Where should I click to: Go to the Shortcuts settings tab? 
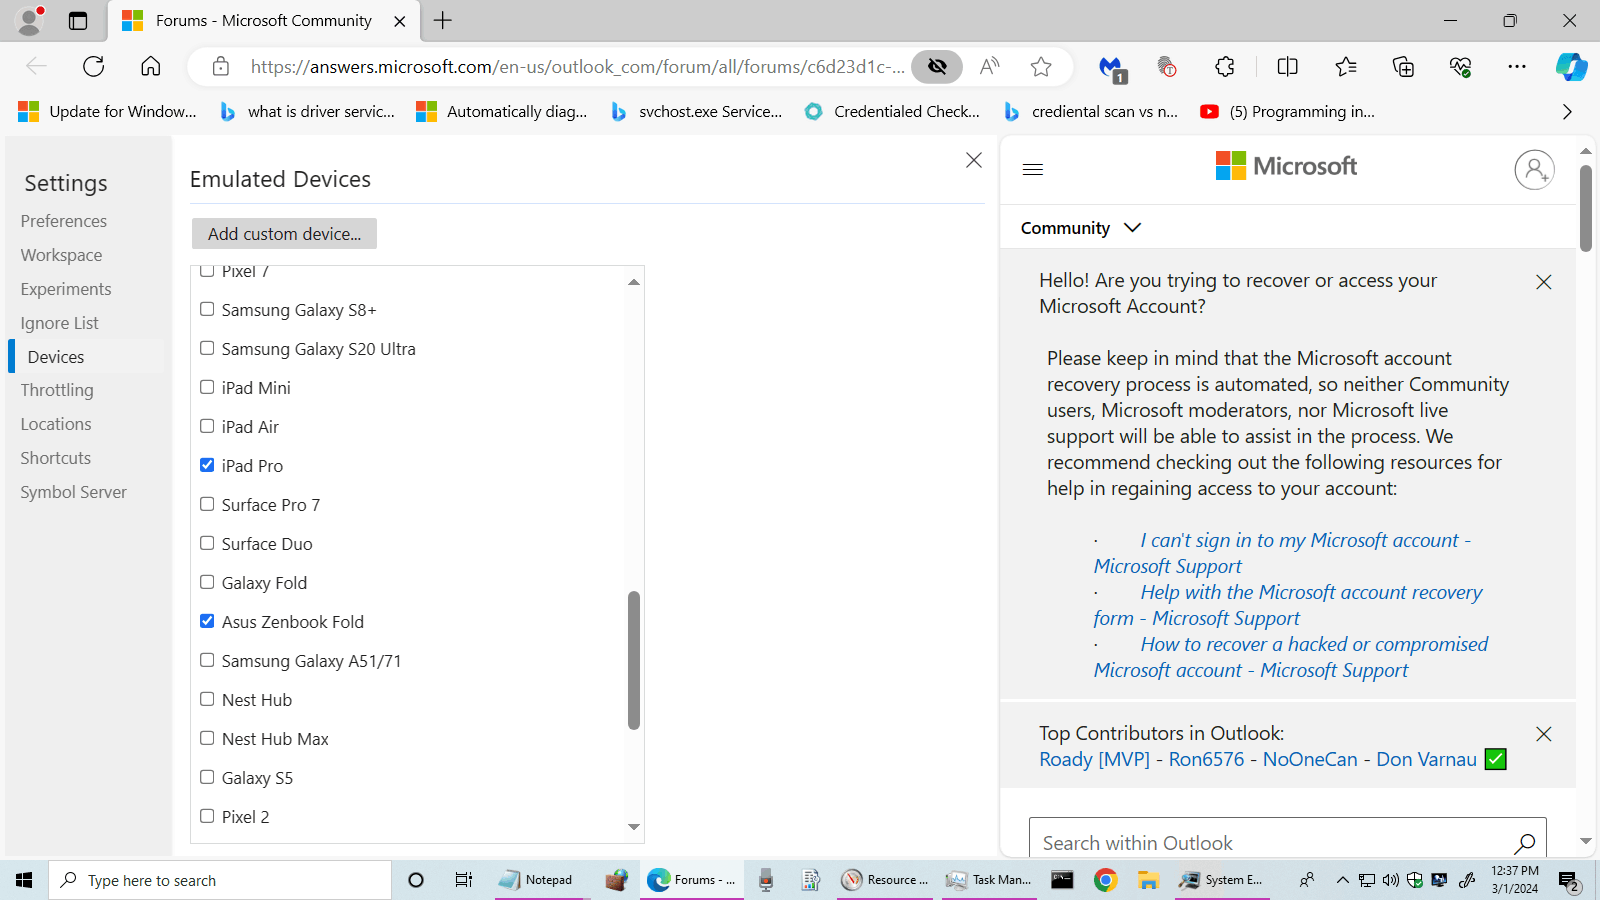pos(56,458)
